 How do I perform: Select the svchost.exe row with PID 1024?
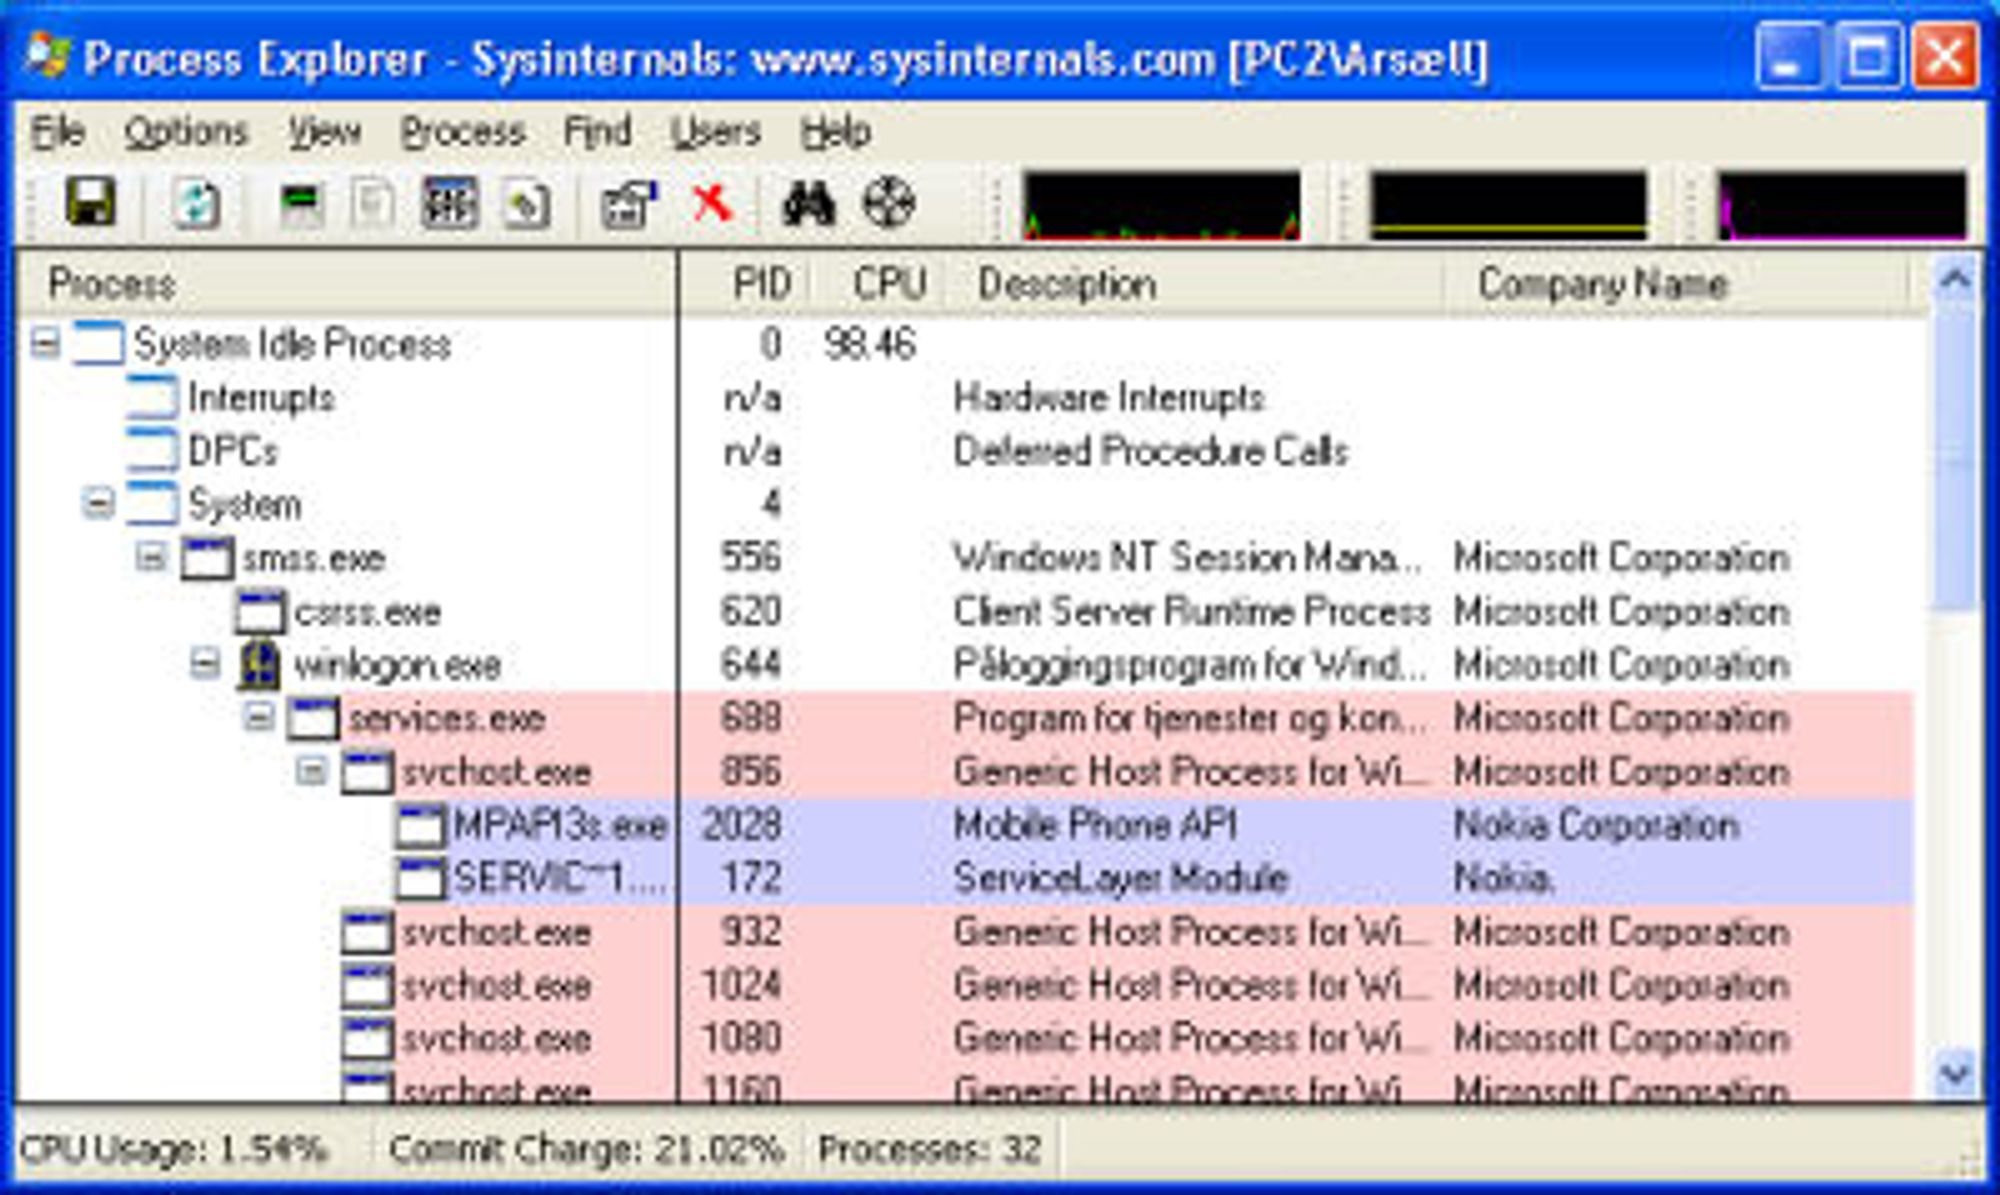tap(966, 985)
